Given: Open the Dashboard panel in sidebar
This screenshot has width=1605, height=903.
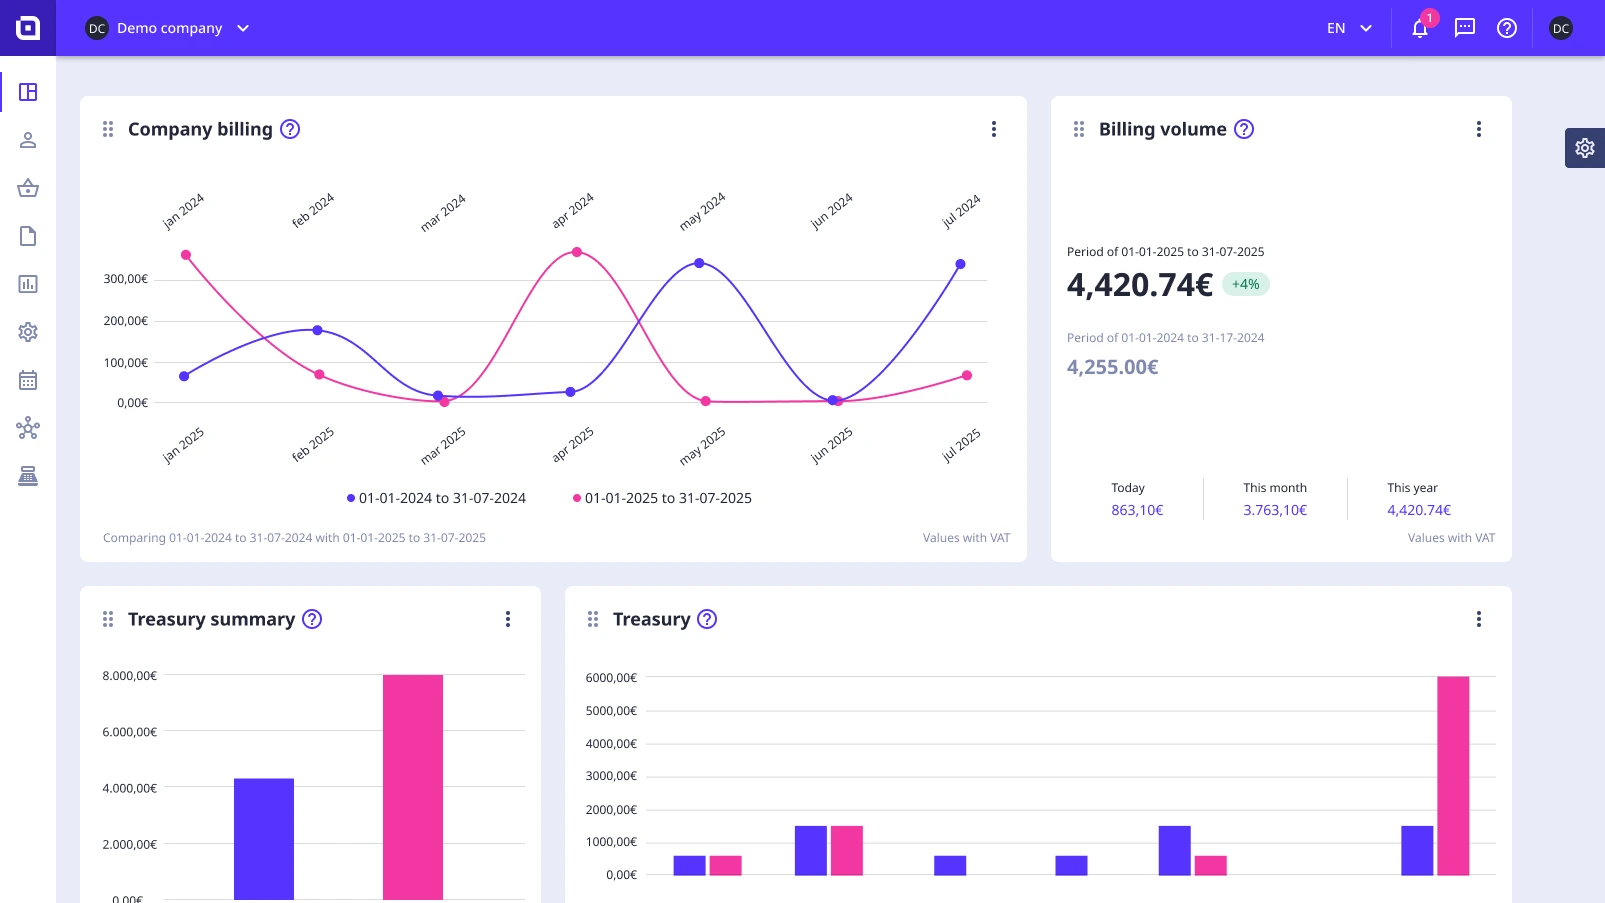Looking at the screenshot, I should [x=28, y=92].
